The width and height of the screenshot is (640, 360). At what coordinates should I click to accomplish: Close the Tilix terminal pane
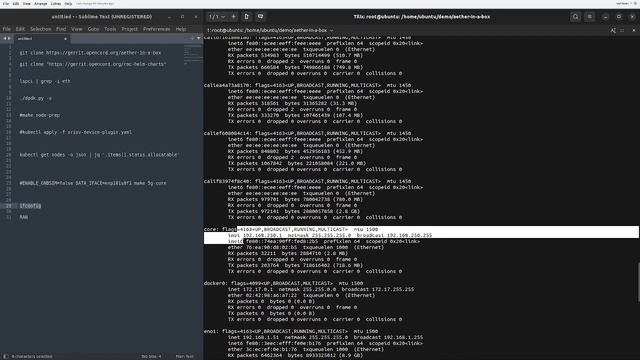point(634,30)
